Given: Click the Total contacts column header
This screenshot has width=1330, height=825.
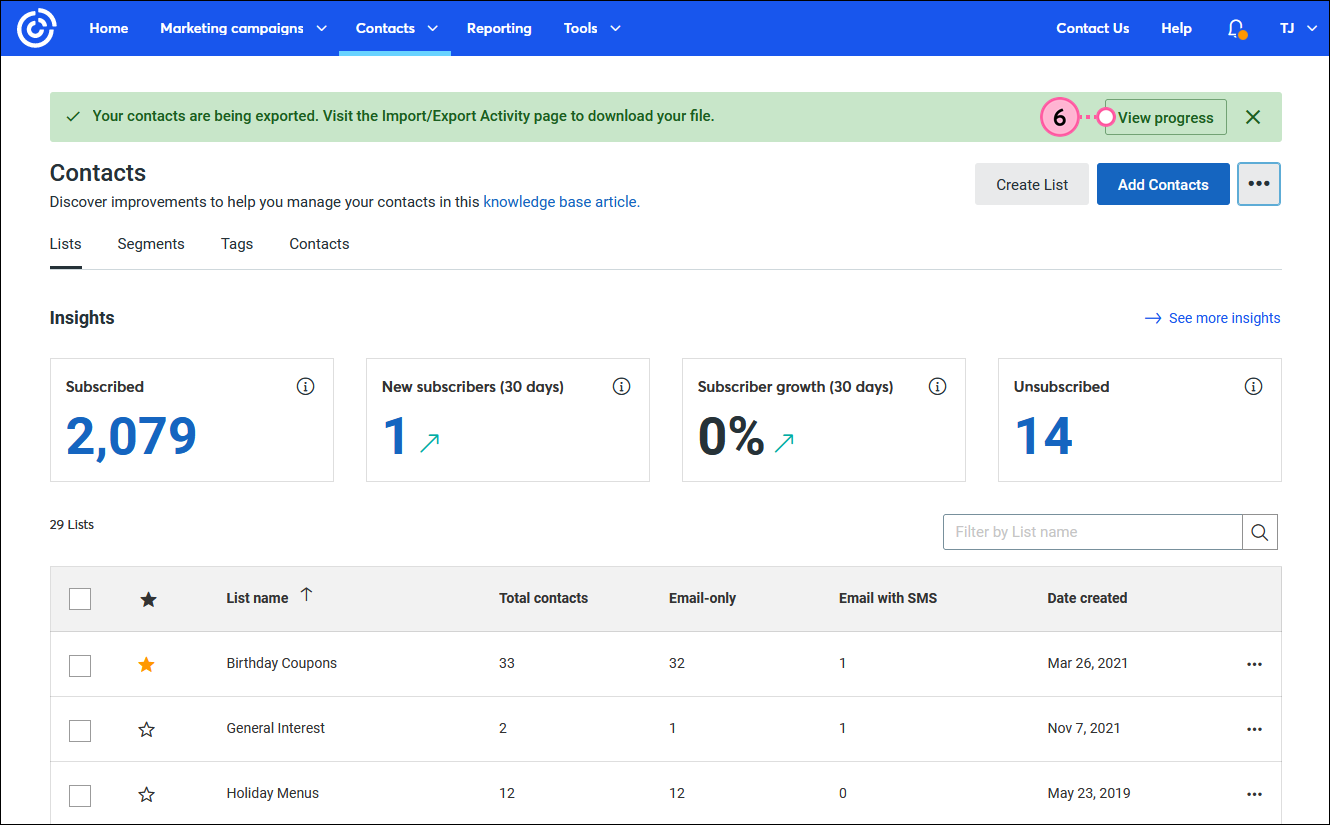Looking at the screenshot, I should coord(543,598).
